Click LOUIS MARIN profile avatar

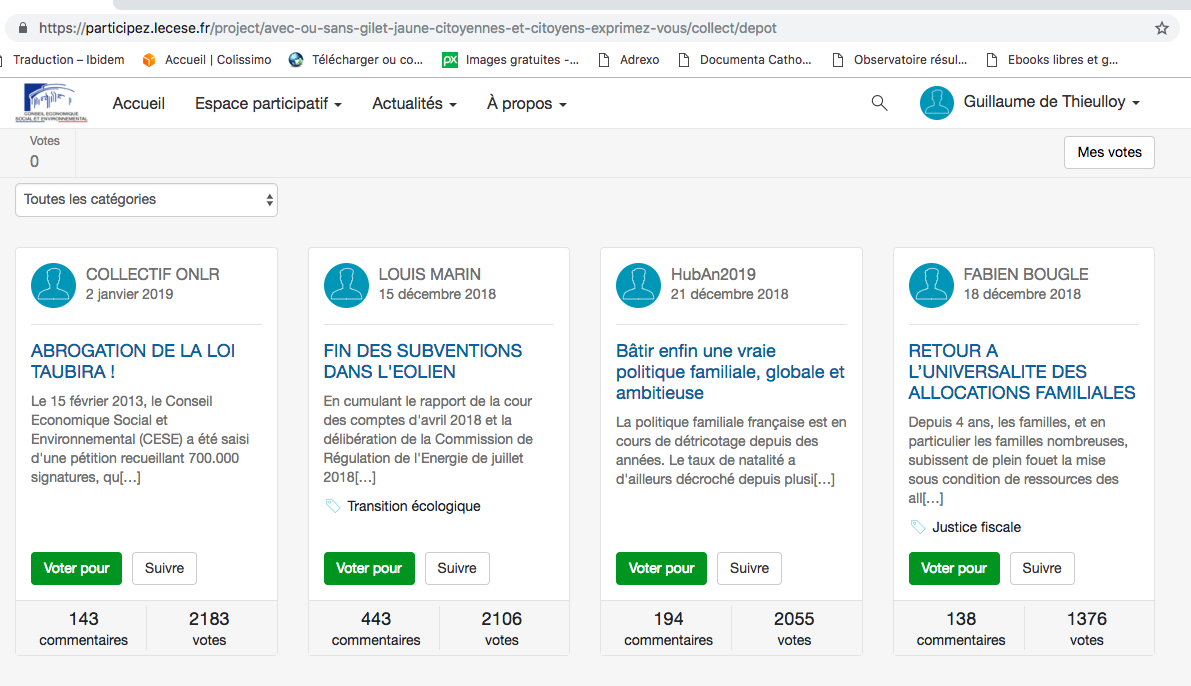[346, 285]
